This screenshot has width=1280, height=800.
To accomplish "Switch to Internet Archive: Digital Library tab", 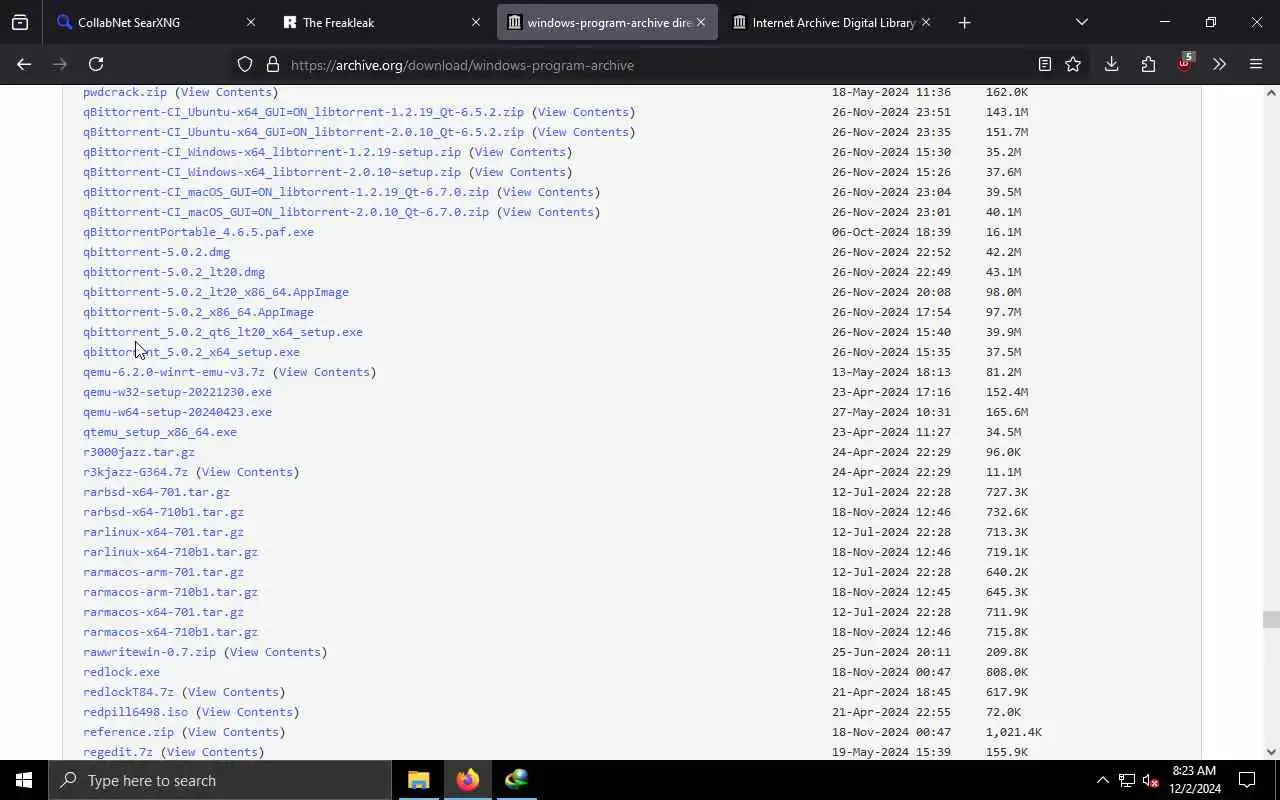I will tap(830, 22).
